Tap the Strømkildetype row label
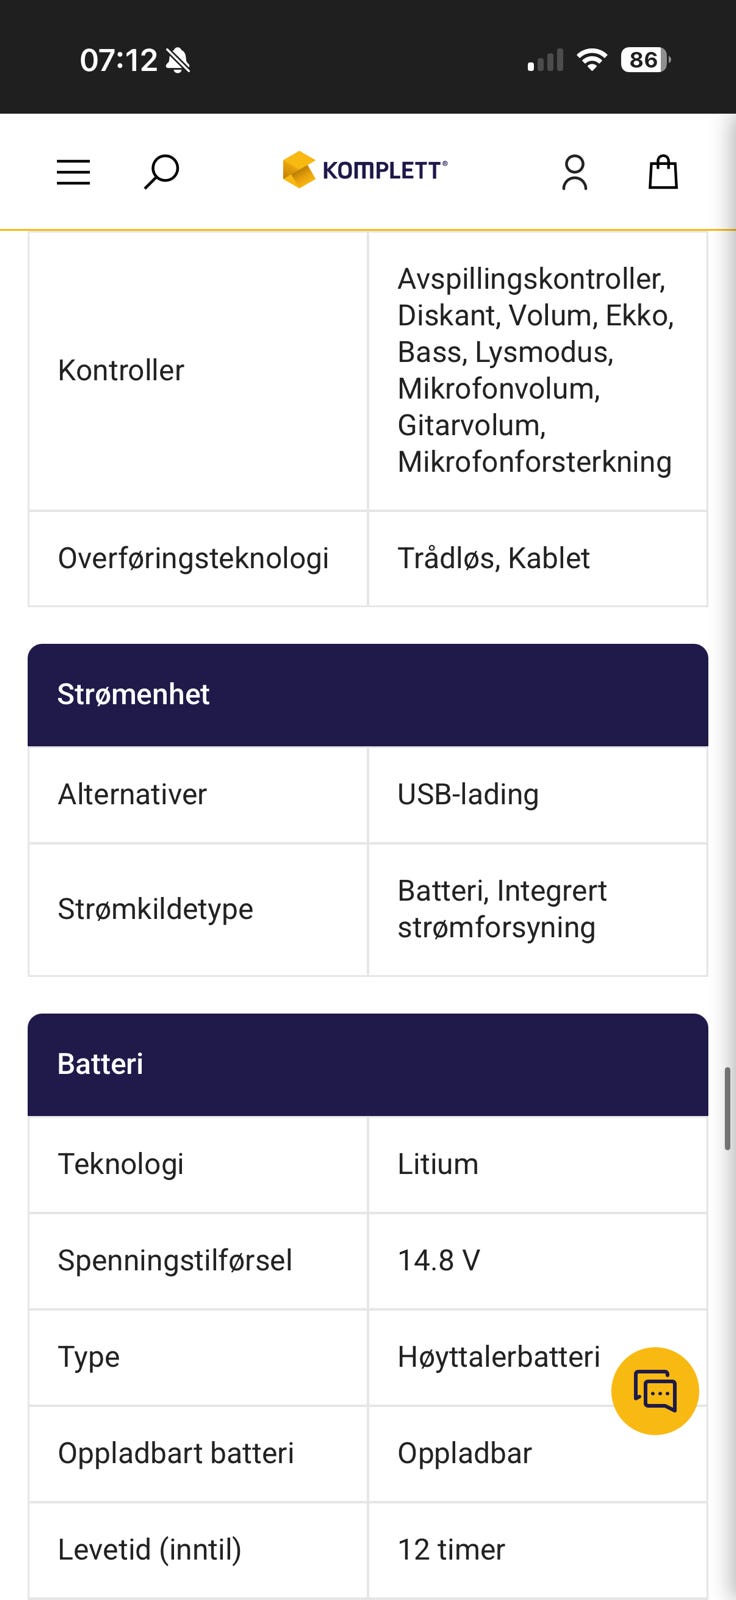Image resolution: width=736 pixels, height=1600 pixels. (155, 909)
